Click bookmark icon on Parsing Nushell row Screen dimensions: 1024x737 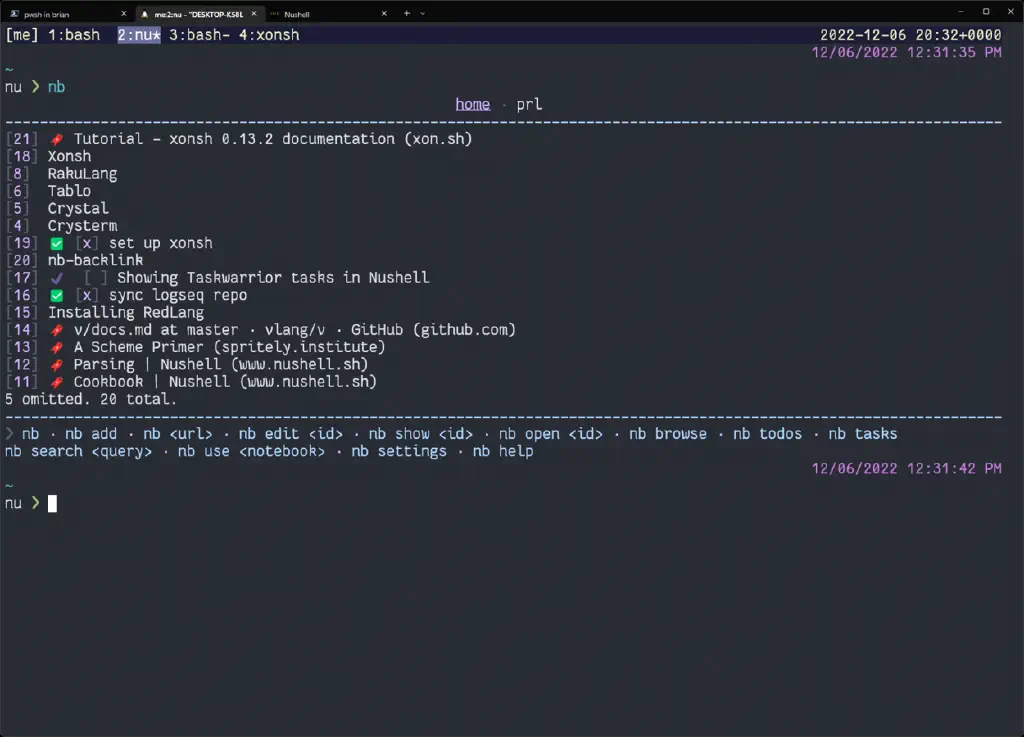[x=57, y=365]
